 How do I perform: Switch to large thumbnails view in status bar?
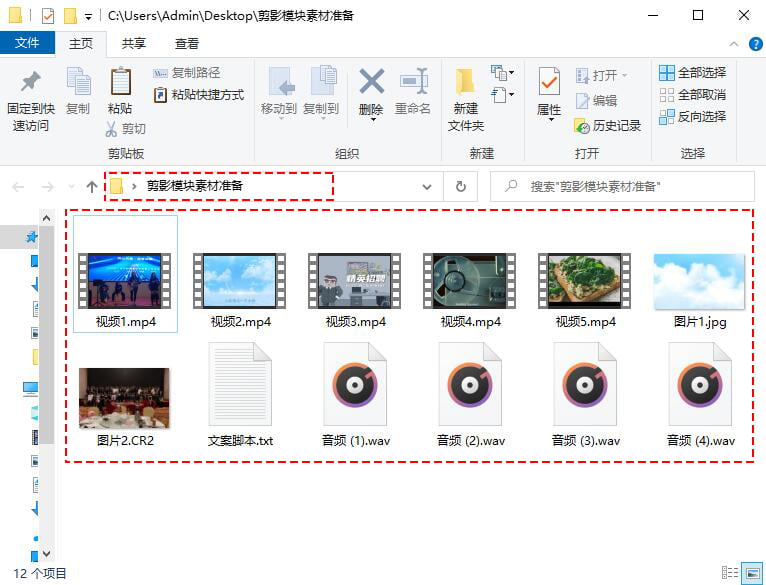click(x=752, y=573)
